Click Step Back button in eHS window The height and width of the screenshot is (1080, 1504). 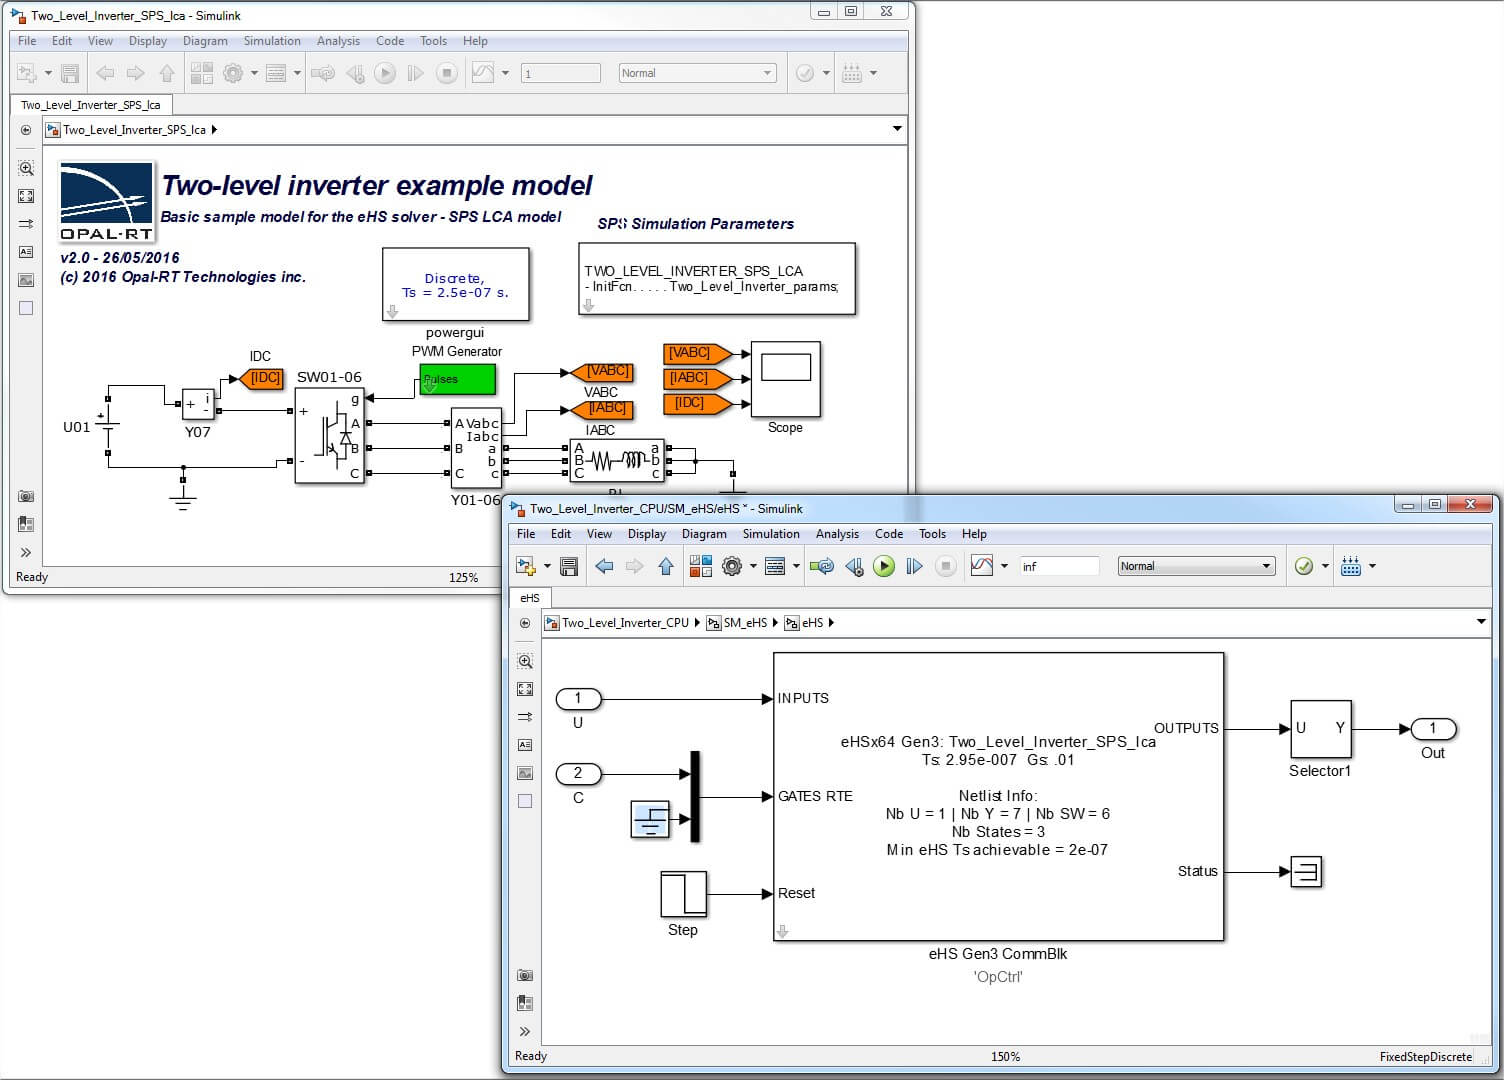point(855,566)
